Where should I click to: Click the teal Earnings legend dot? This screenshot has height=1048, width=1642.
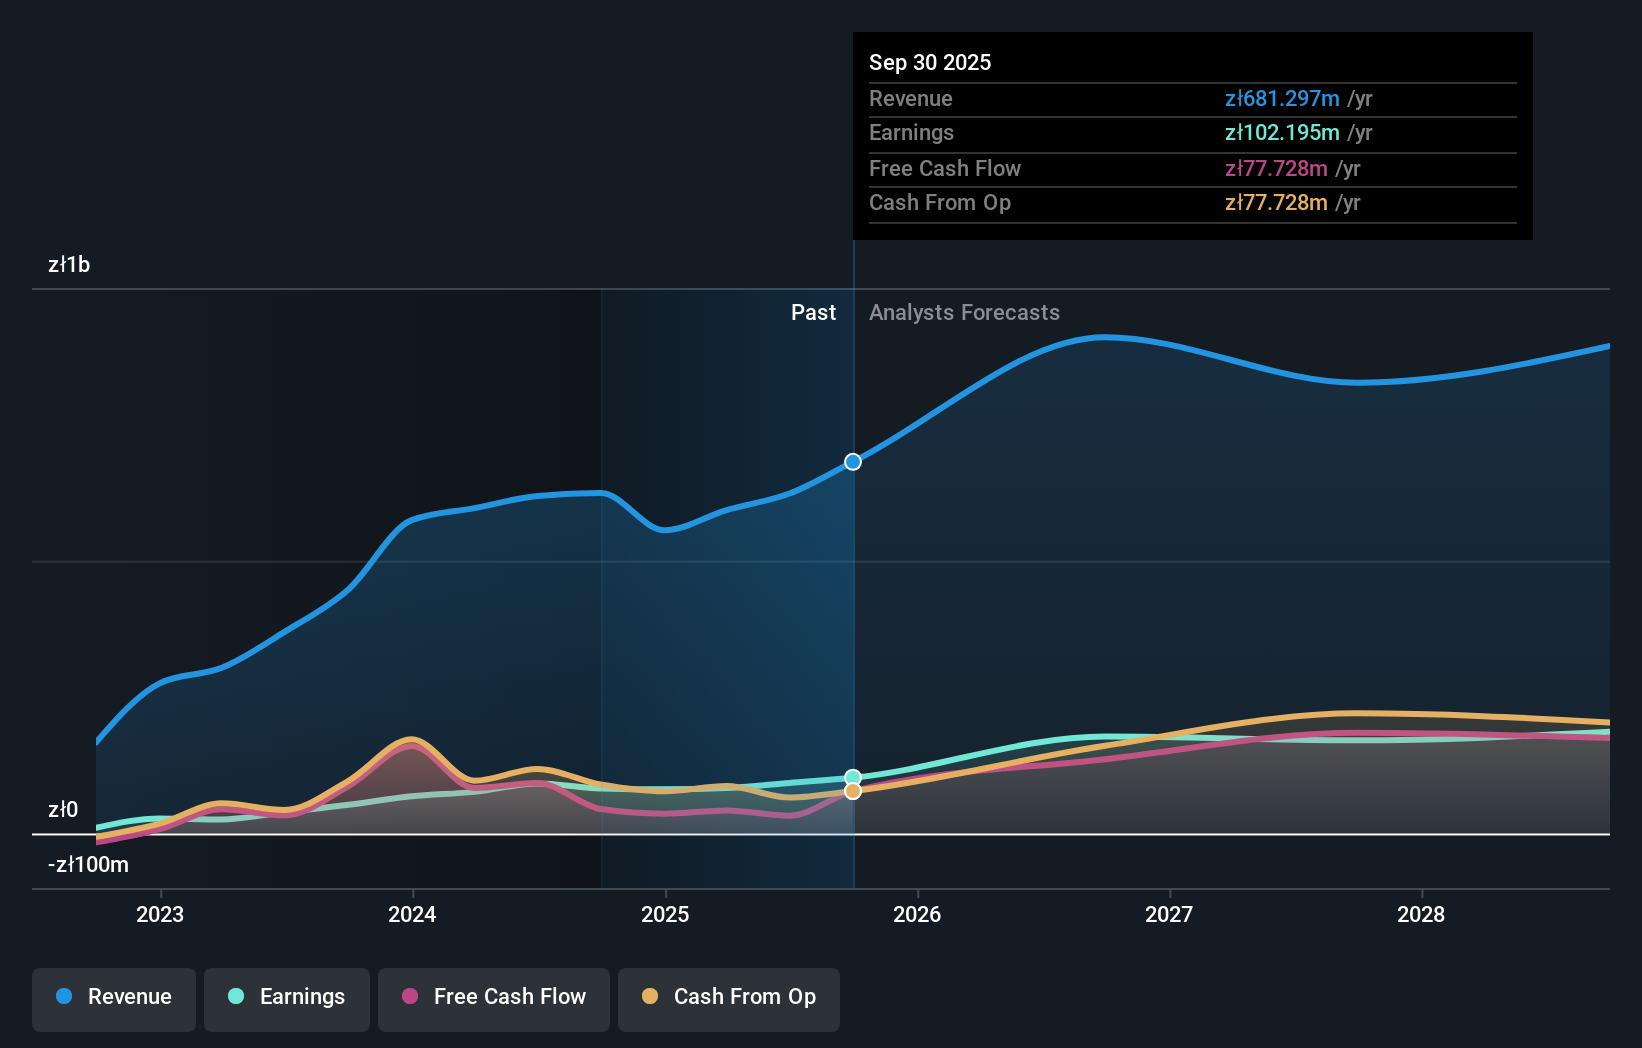click(x=234, y=996)
